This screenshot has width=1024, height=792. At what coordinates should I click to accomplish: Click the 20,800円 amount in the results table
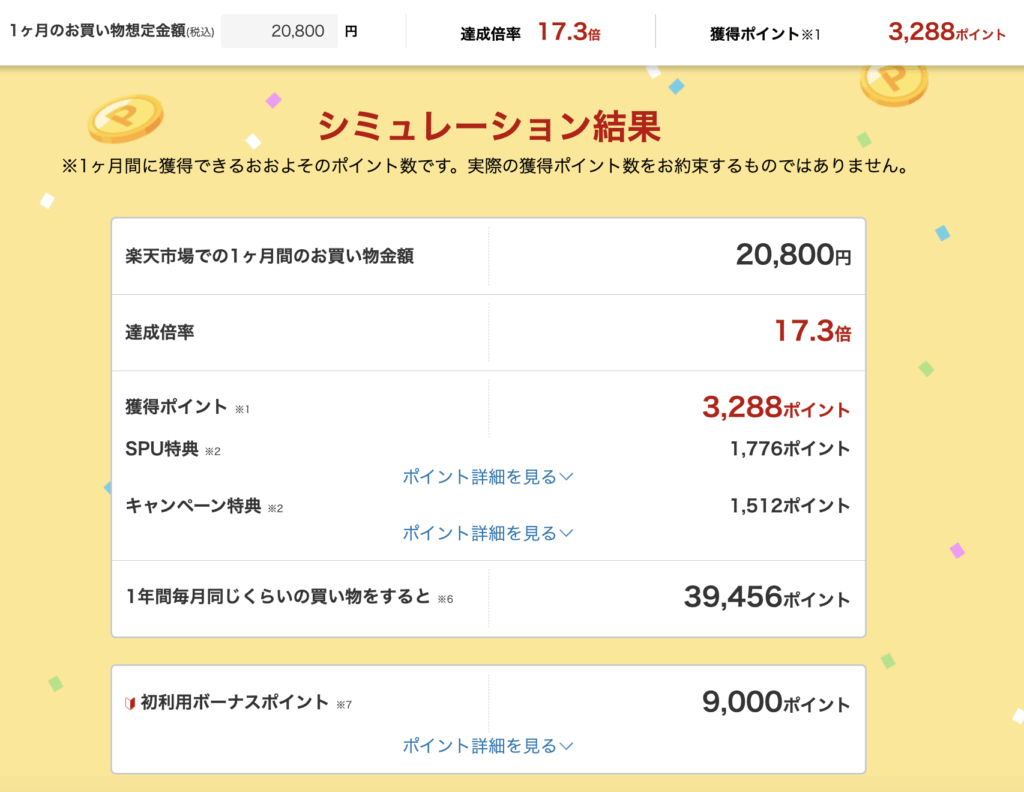(x=793, y=256)
